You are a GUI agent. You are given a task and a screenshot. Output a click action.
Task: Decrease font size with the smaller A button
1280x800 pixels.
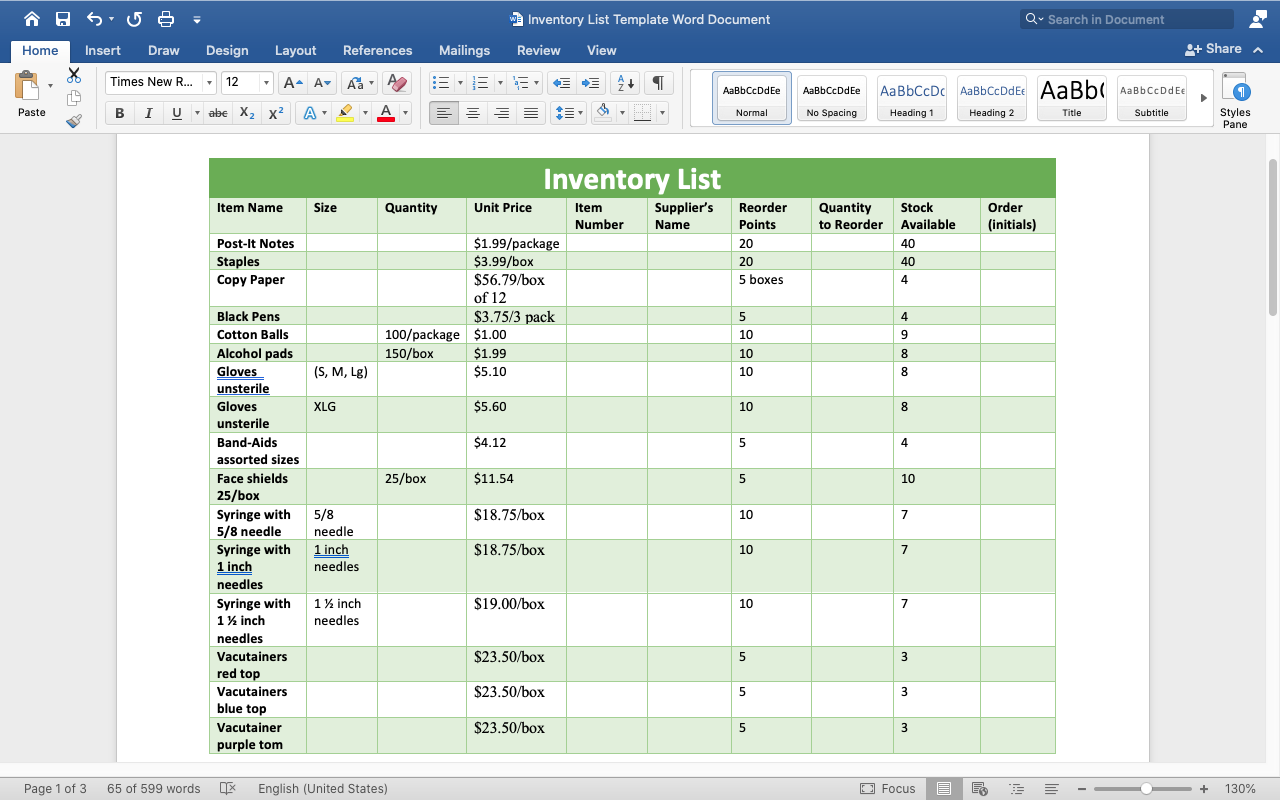click(320, 82)
